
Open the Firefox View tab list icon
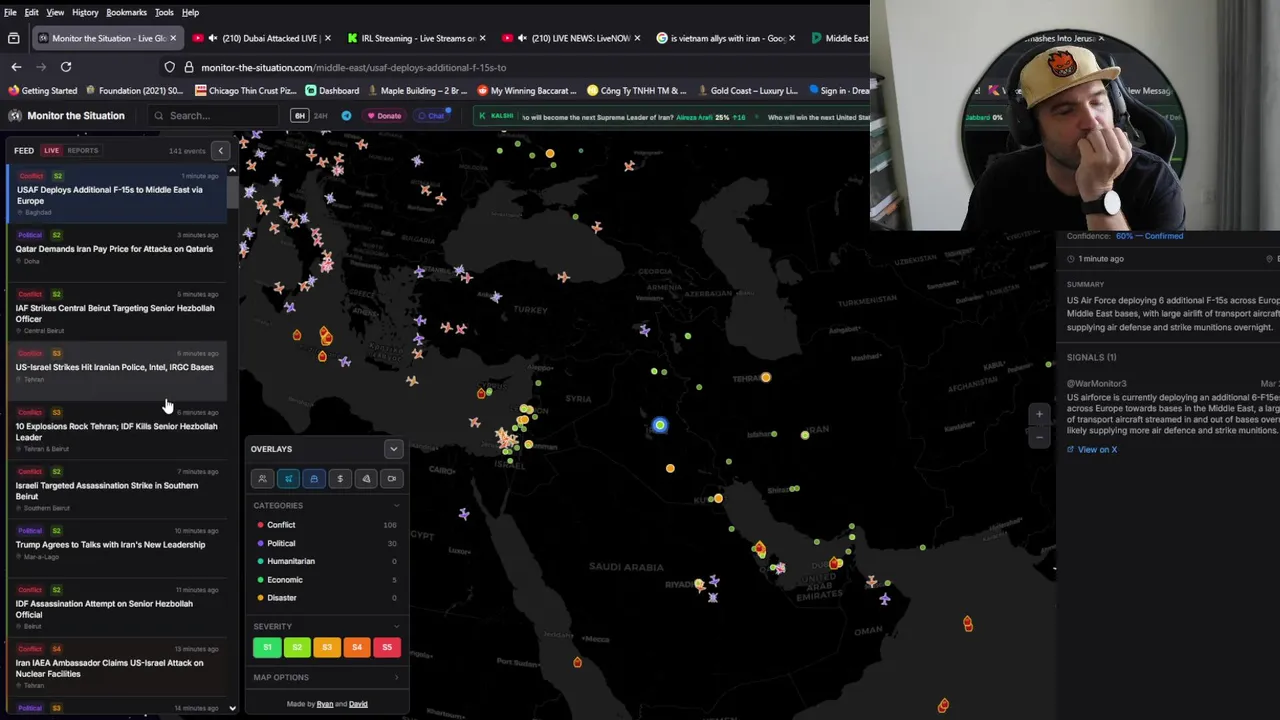13,38
